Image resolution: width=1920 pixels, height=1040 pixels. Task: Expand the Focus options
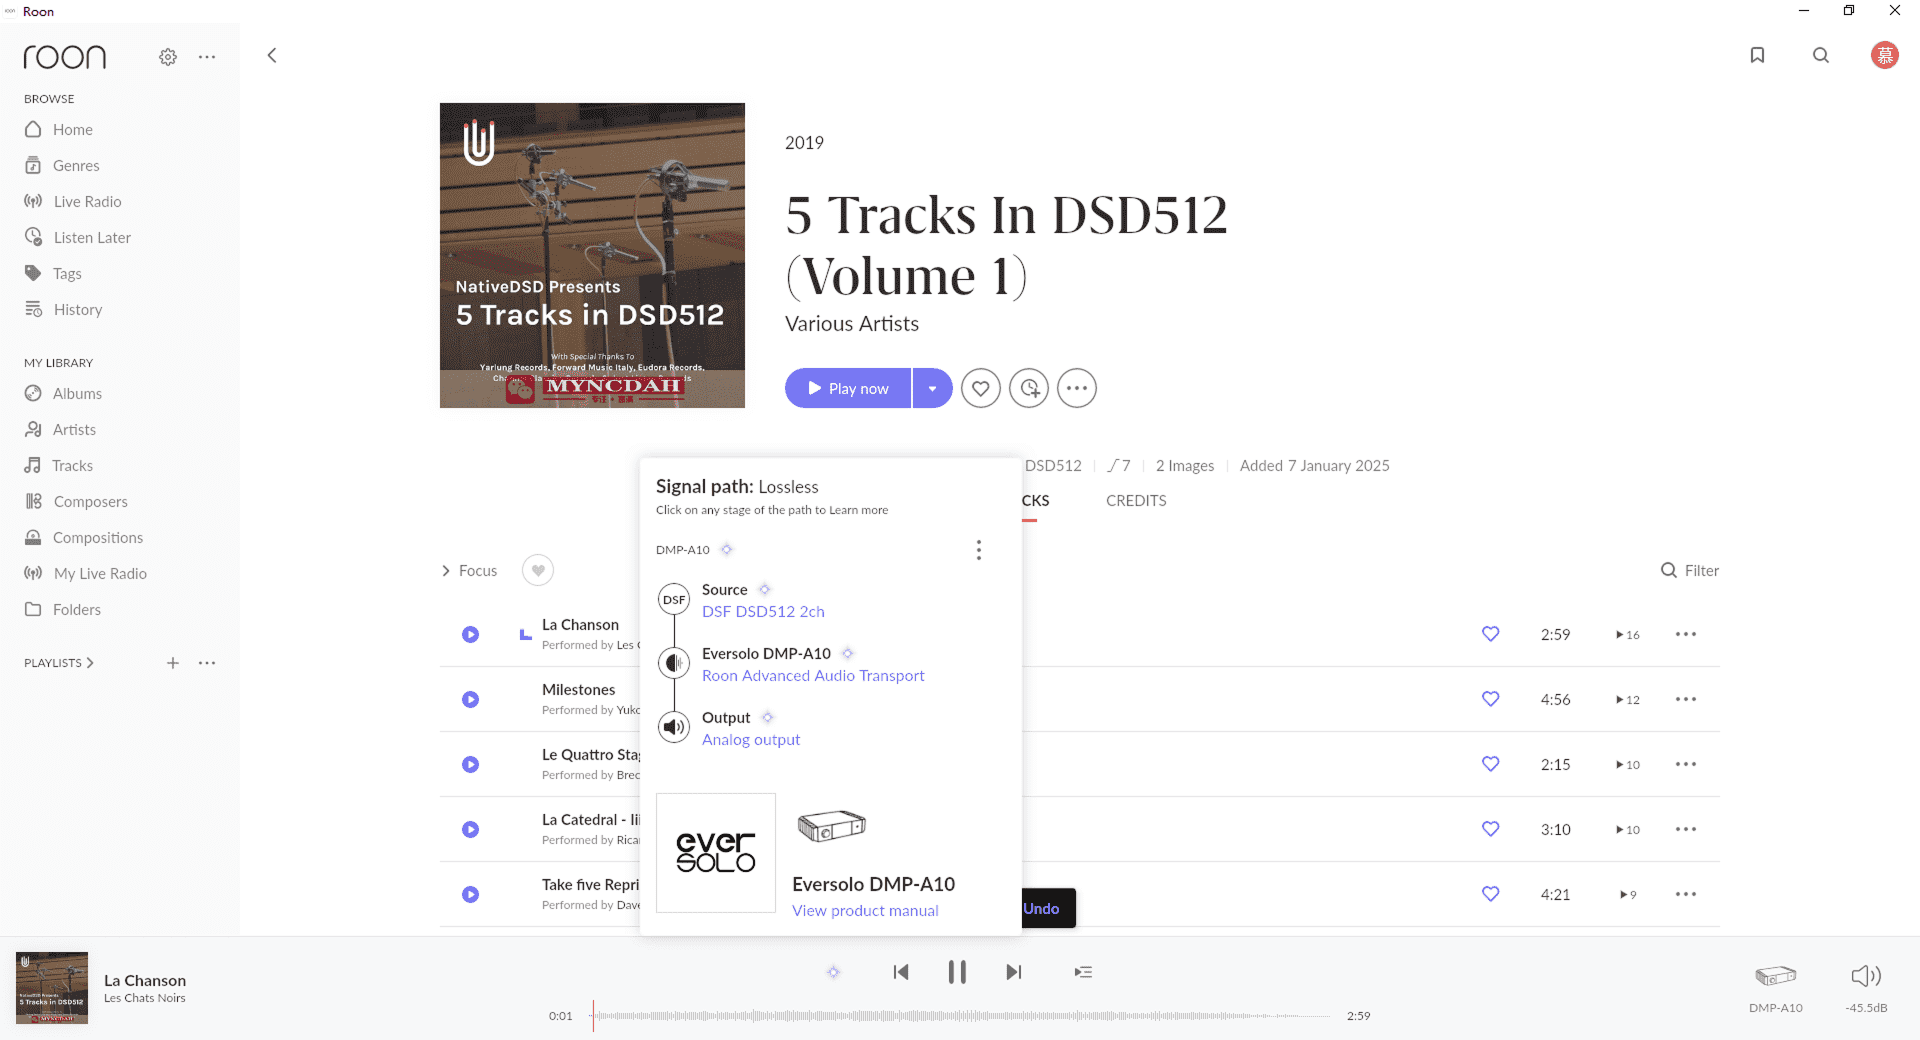469,570
